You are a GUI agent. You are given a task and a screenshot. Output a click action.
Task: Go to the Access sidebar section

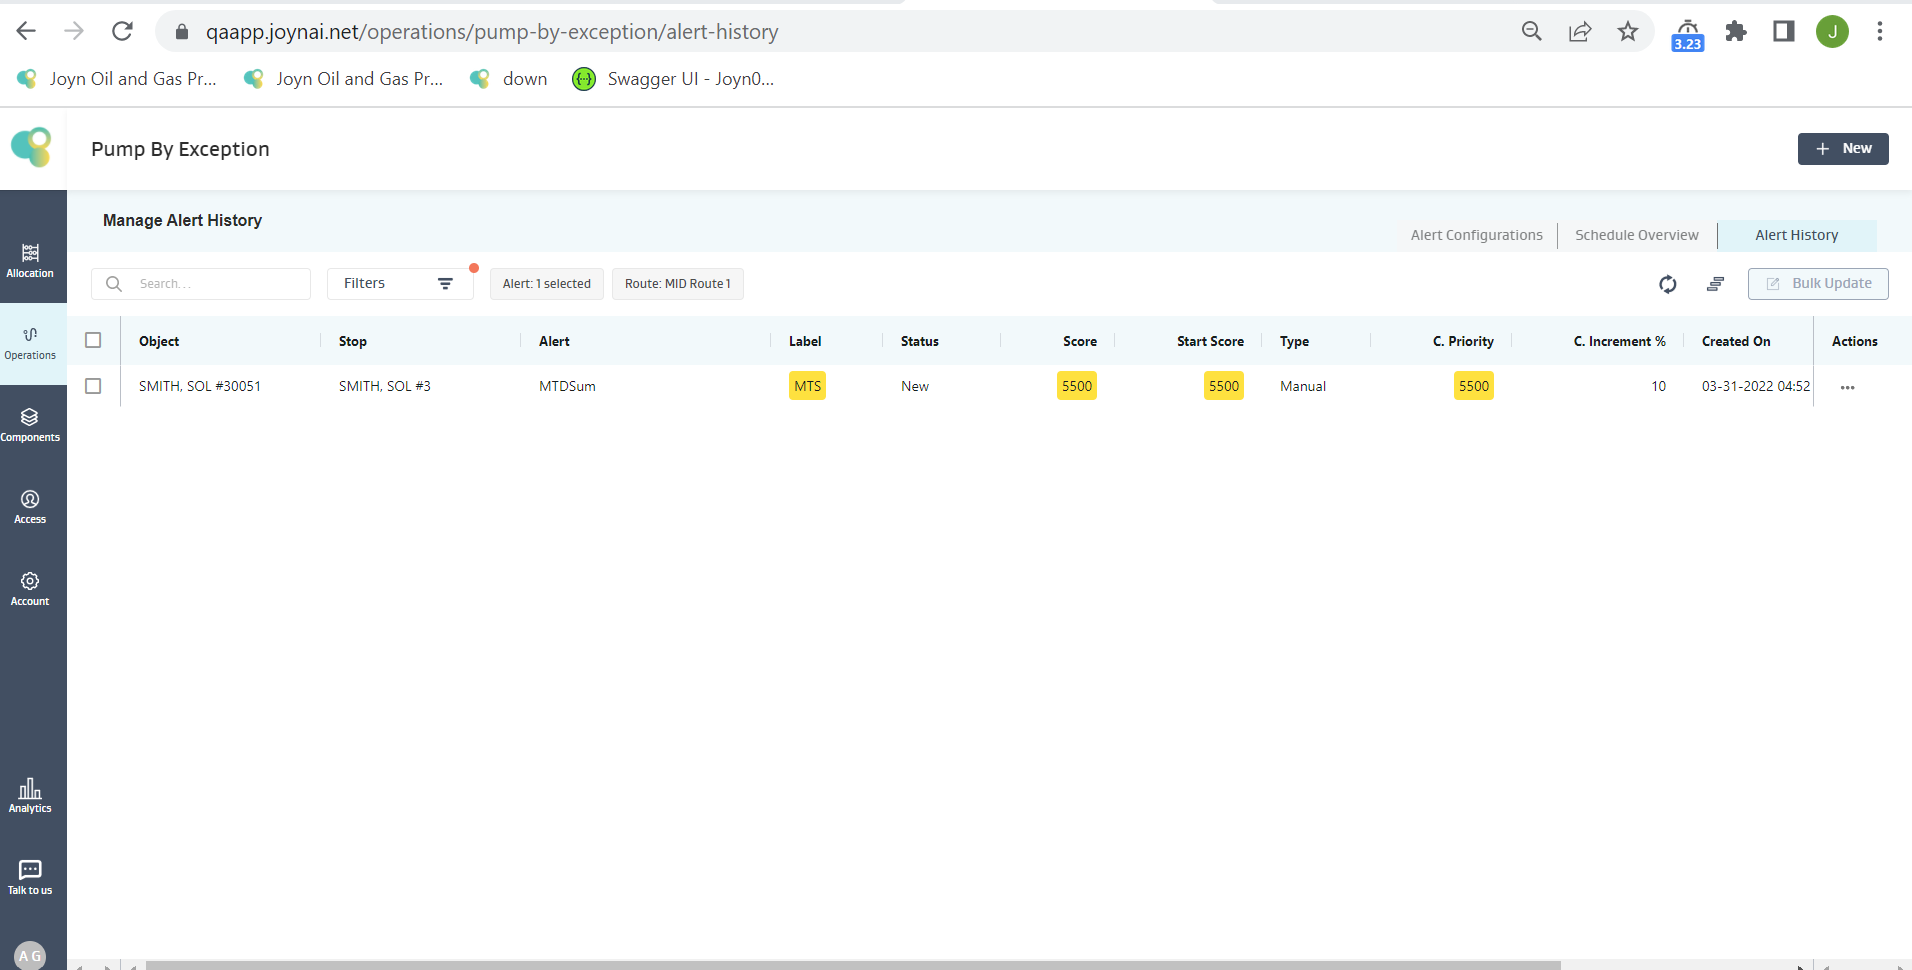30,507
